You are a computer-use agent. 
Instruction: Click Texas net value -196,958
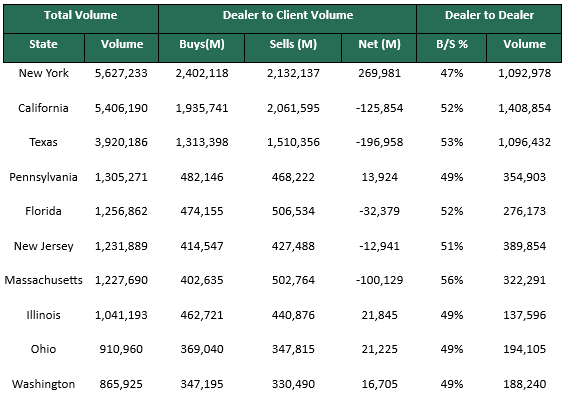pyautogui.click(x=379, y=142)
